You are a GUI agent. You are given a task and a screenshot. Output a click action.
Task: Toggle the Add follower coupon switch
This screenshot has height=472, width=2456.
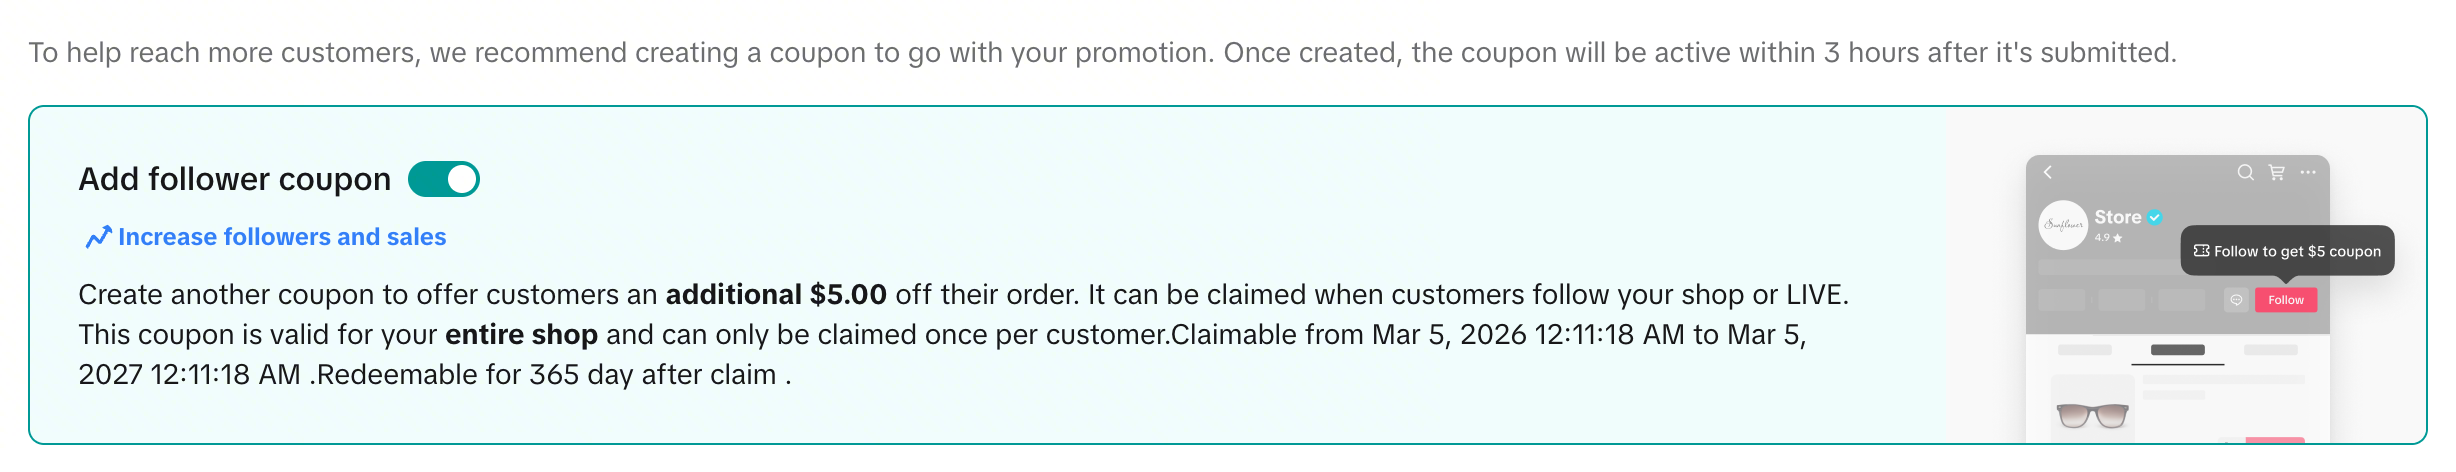(x=444, y=179)
